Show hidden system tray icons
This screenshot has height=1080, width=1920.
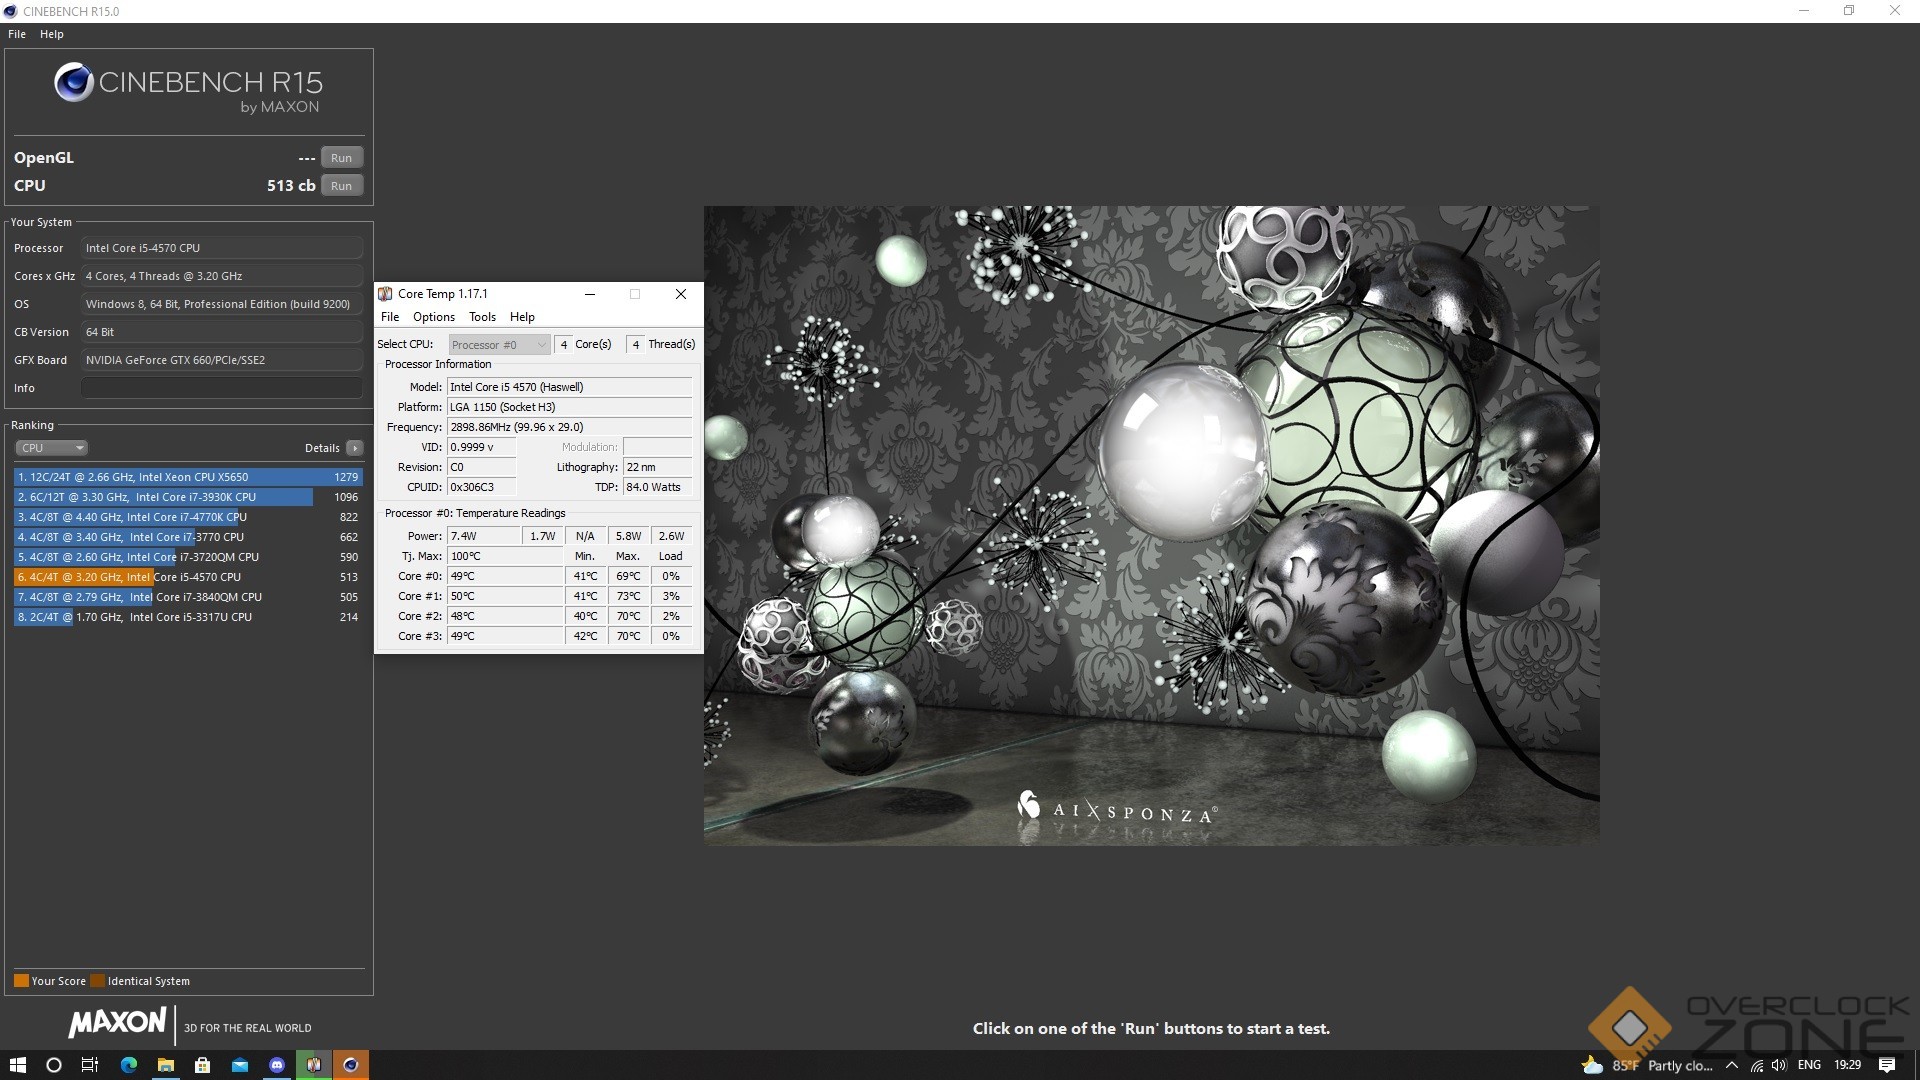pos(1732,1065)
